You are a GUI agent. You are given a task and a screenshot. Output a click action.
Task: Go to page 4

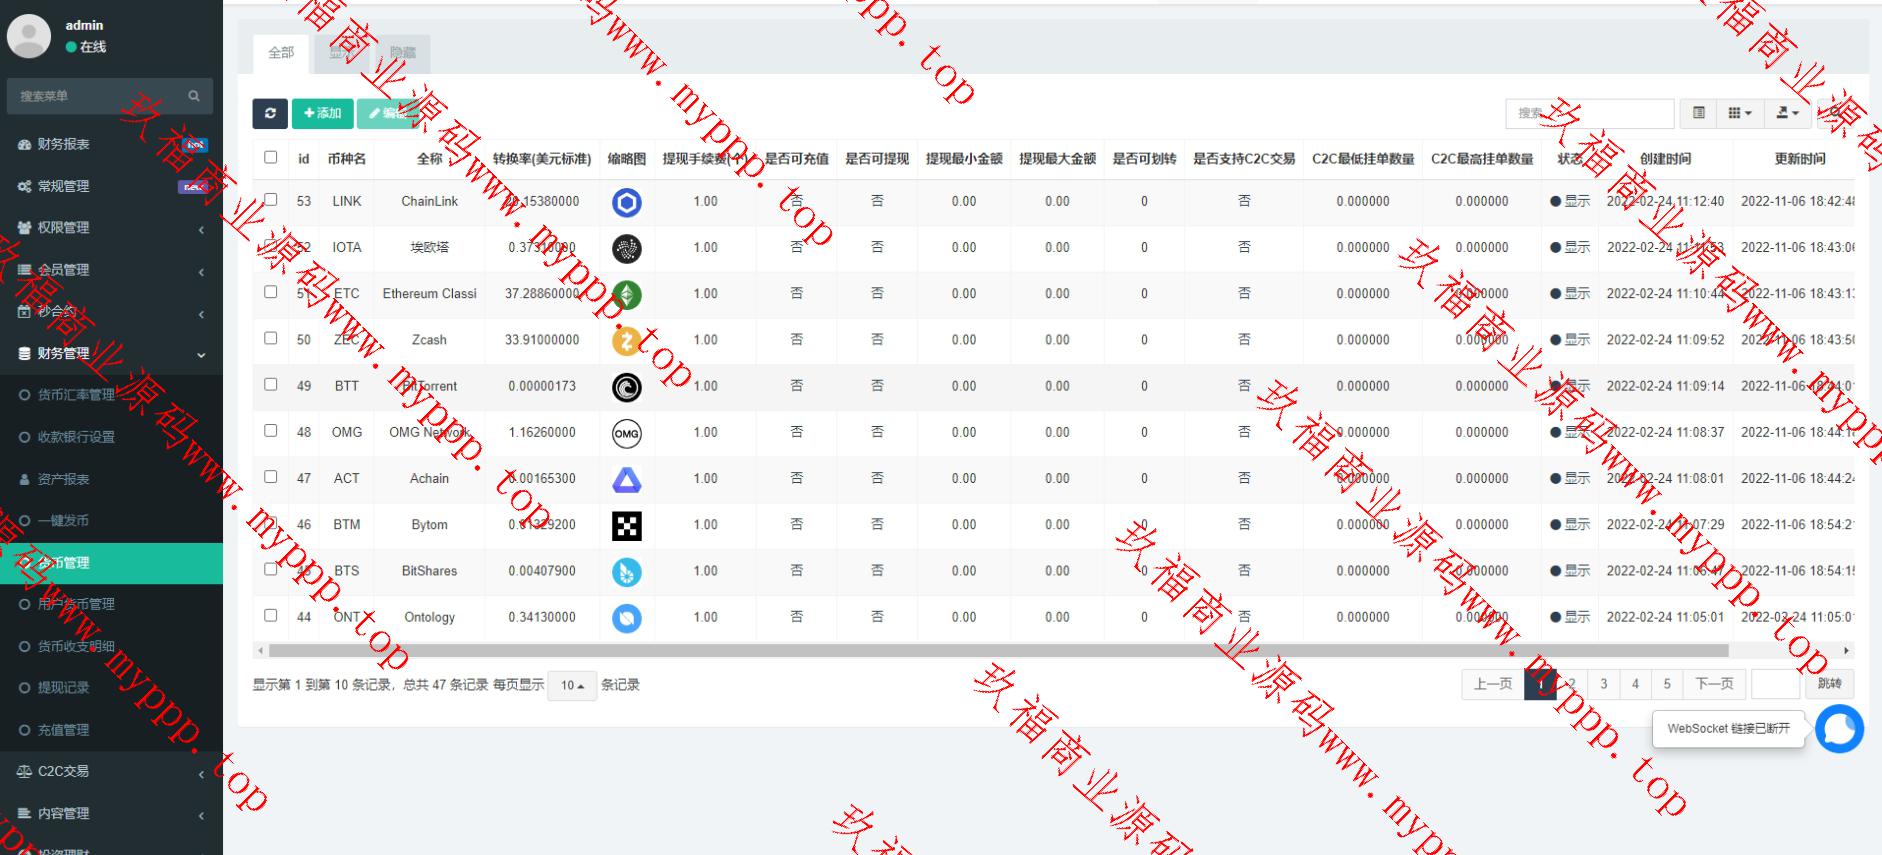click(x=1636, y=684)
